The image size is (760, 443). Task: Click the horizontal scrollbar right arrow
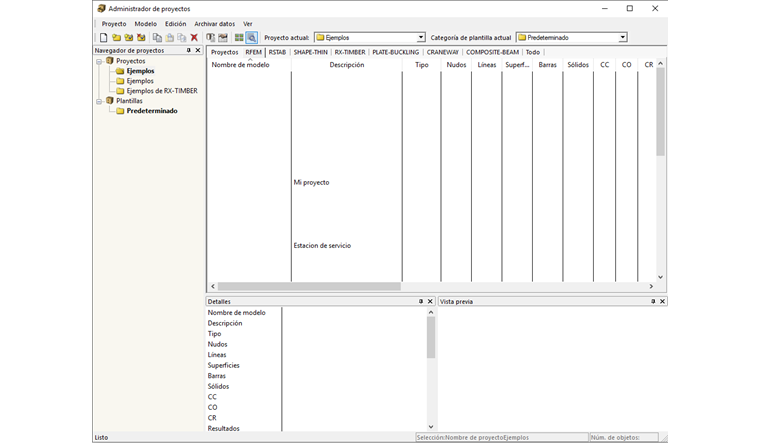[651, 286]
